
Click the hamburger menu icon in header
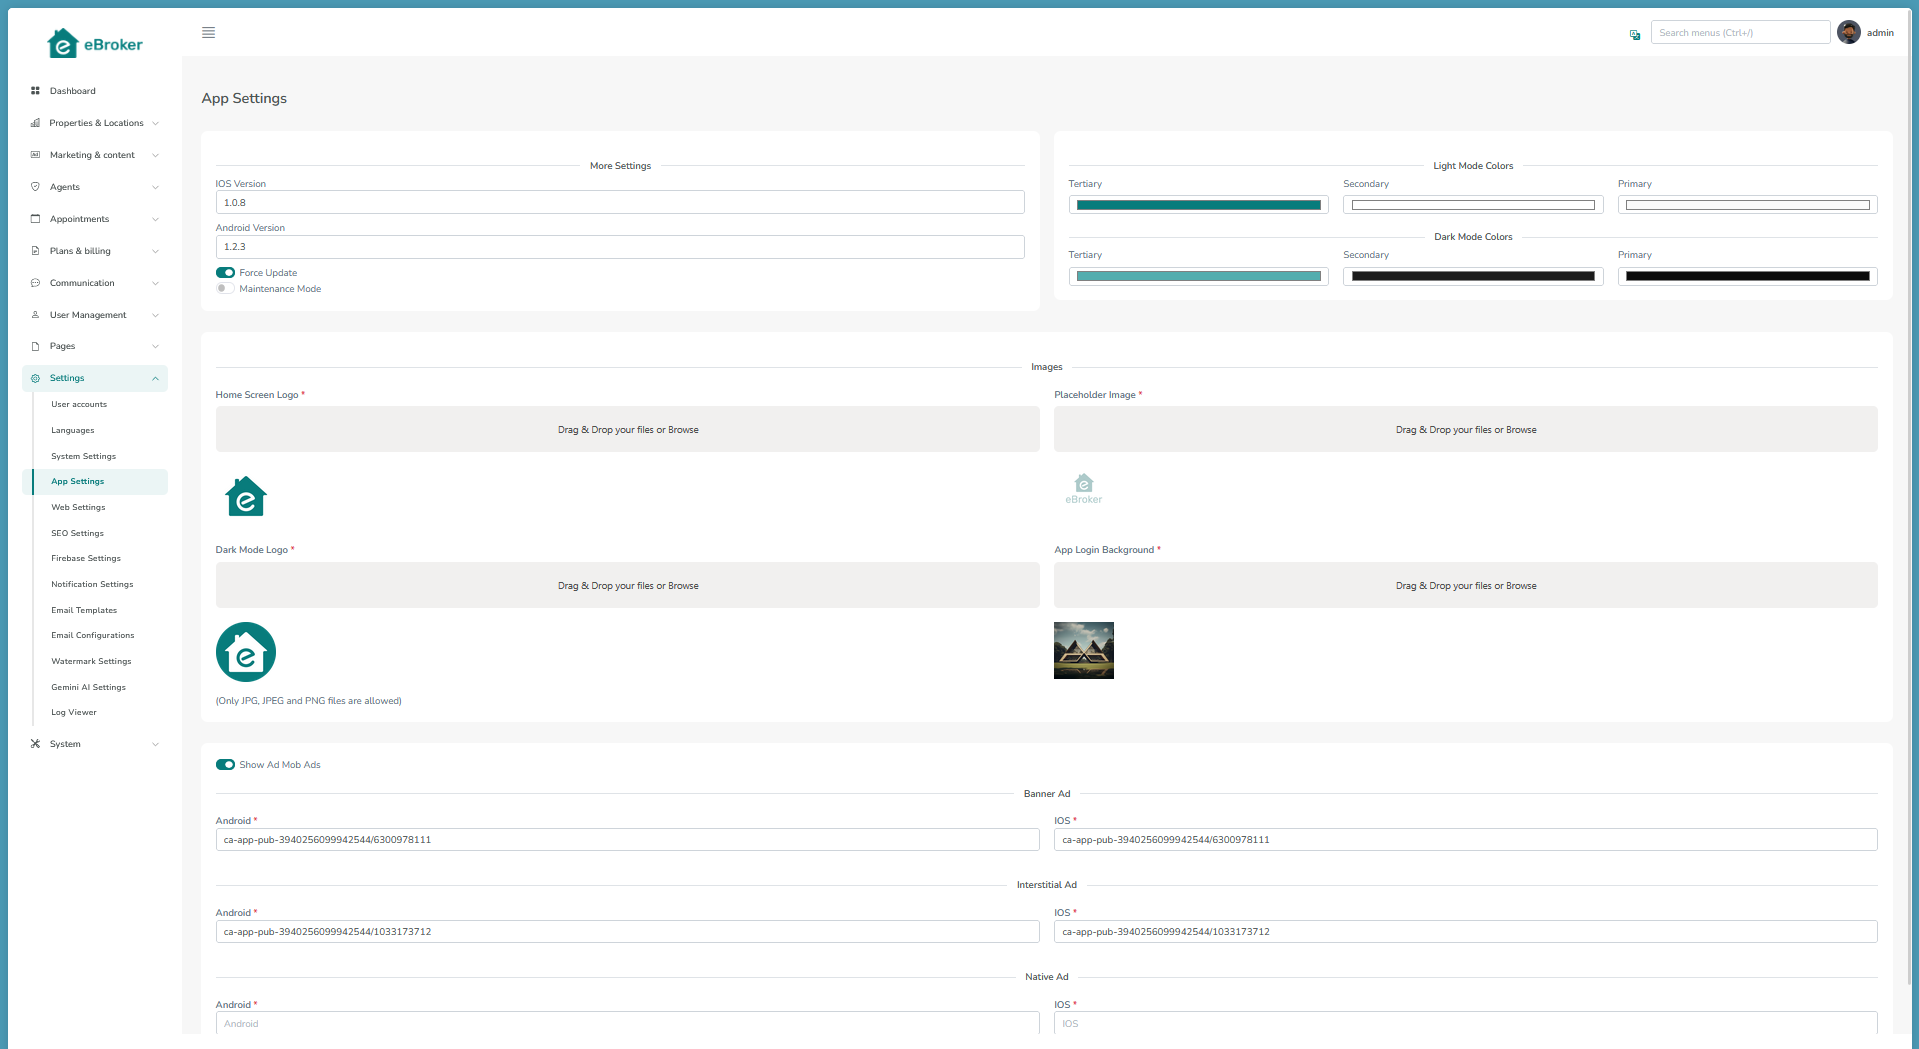(x=208, y=33)
